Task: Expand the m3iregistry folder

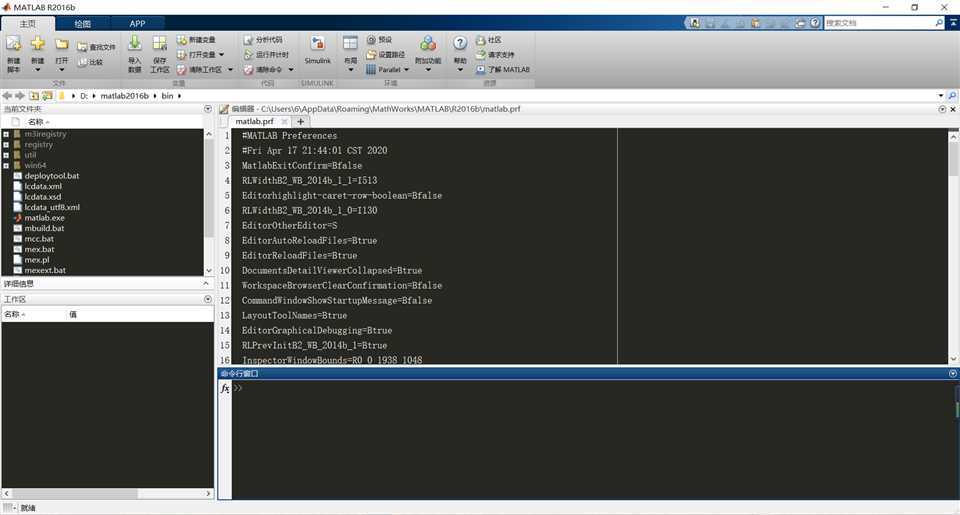Action: (6, 134)
